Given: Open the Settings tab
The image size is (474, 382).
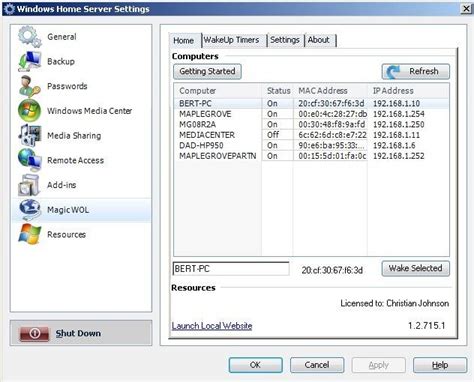Looking at the screenshot, I should pos(285,40).
